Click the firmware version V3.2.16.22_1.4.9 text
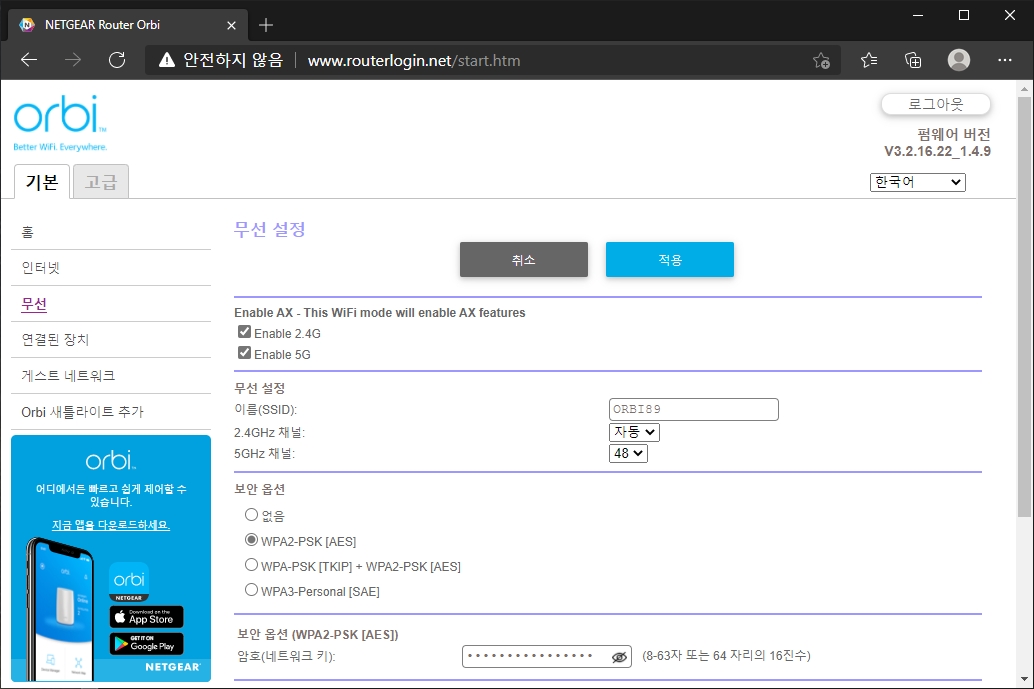This screenshot has width=1034, height=689. (937, 152)
